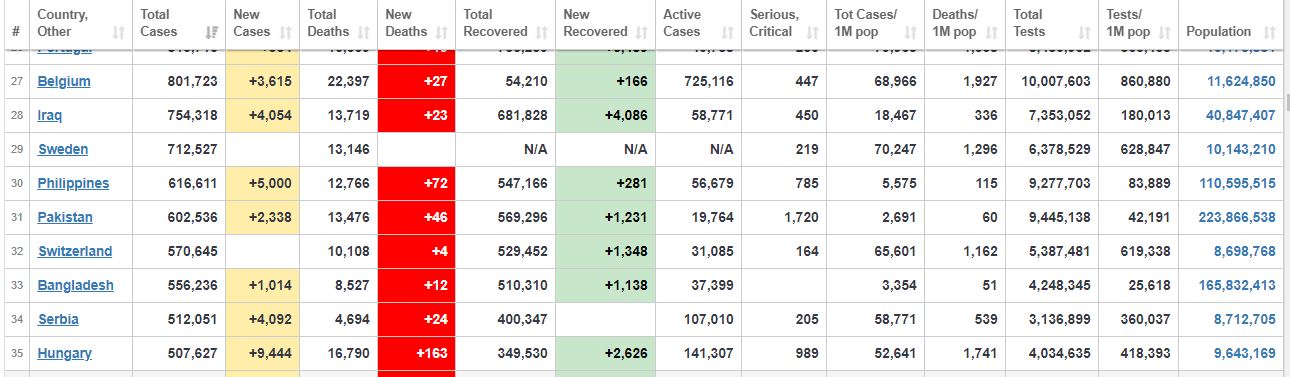Image resolution: width=1290 pixels, height=377 pixels.
Task: Open the Iraq country link
Action: pyautogui.click(x=50, y=116)
